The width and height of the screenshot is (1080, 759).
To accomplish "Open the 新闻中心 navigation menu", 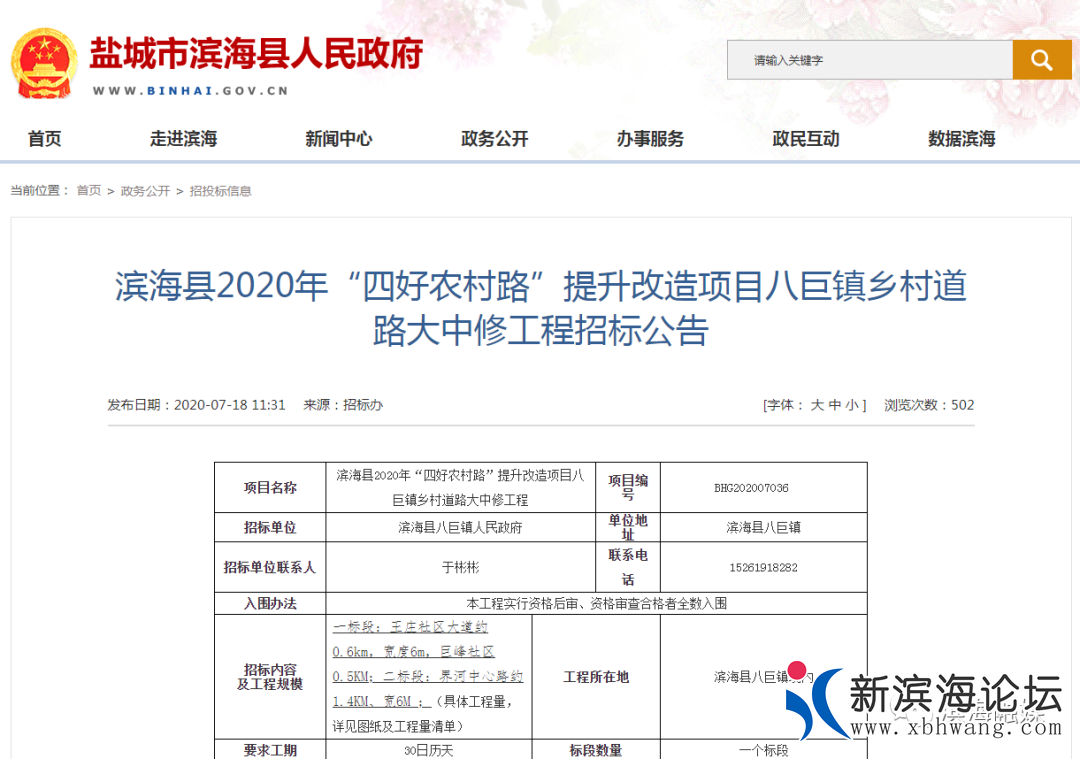I will click(339, 140).
